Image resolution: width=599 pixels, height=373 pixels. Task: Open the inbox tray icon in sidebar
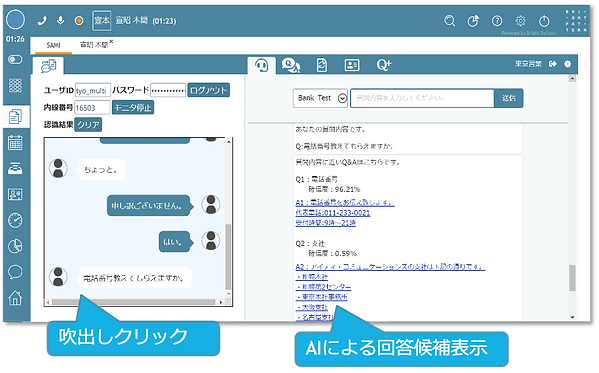(15, 168)
